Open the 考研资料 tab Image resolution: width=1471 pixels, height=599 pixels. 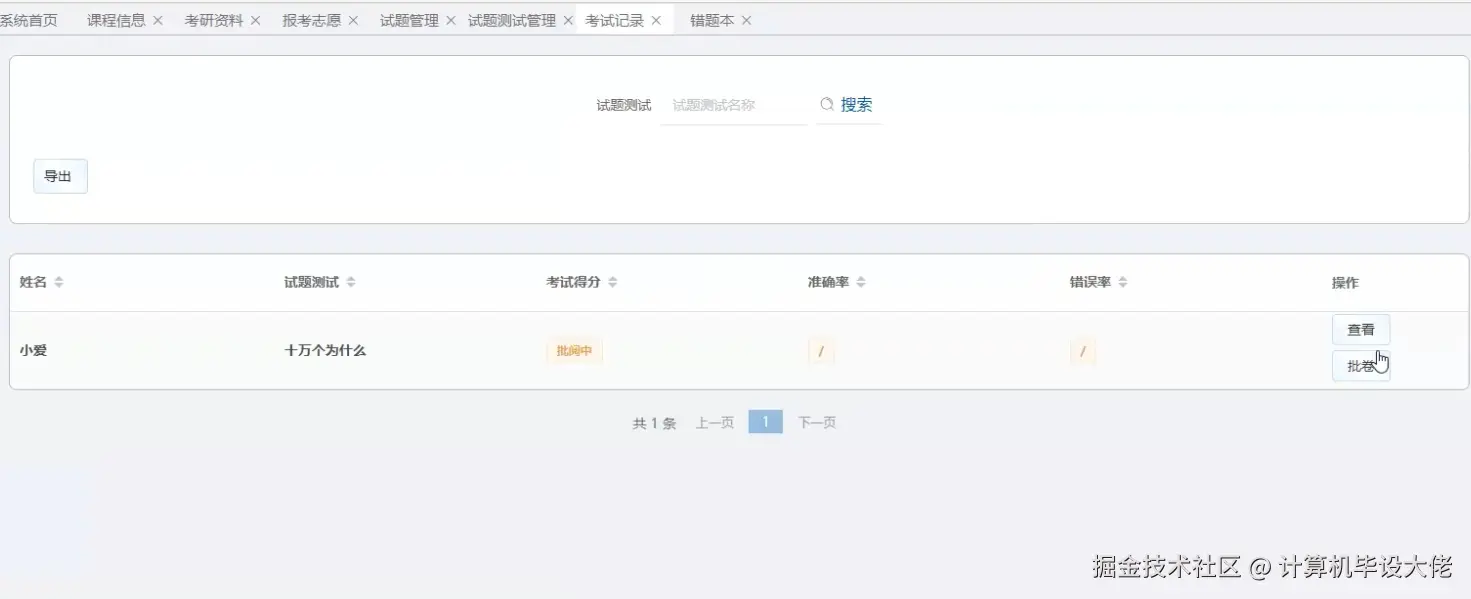[212, 19]
